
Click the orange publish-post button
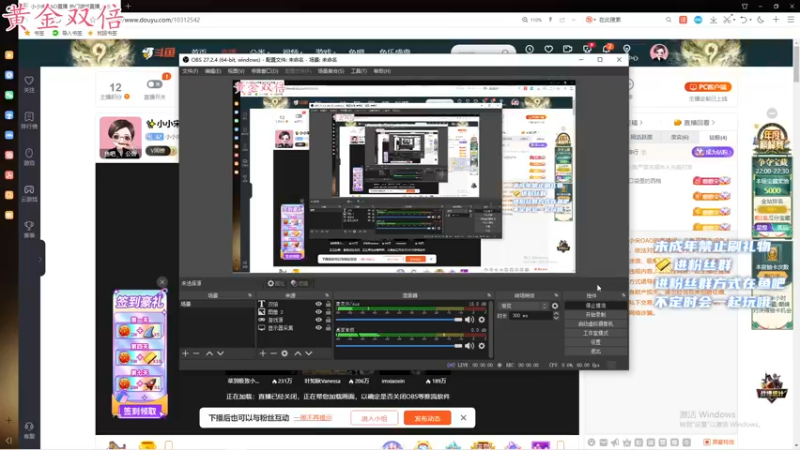pos(427,418)
